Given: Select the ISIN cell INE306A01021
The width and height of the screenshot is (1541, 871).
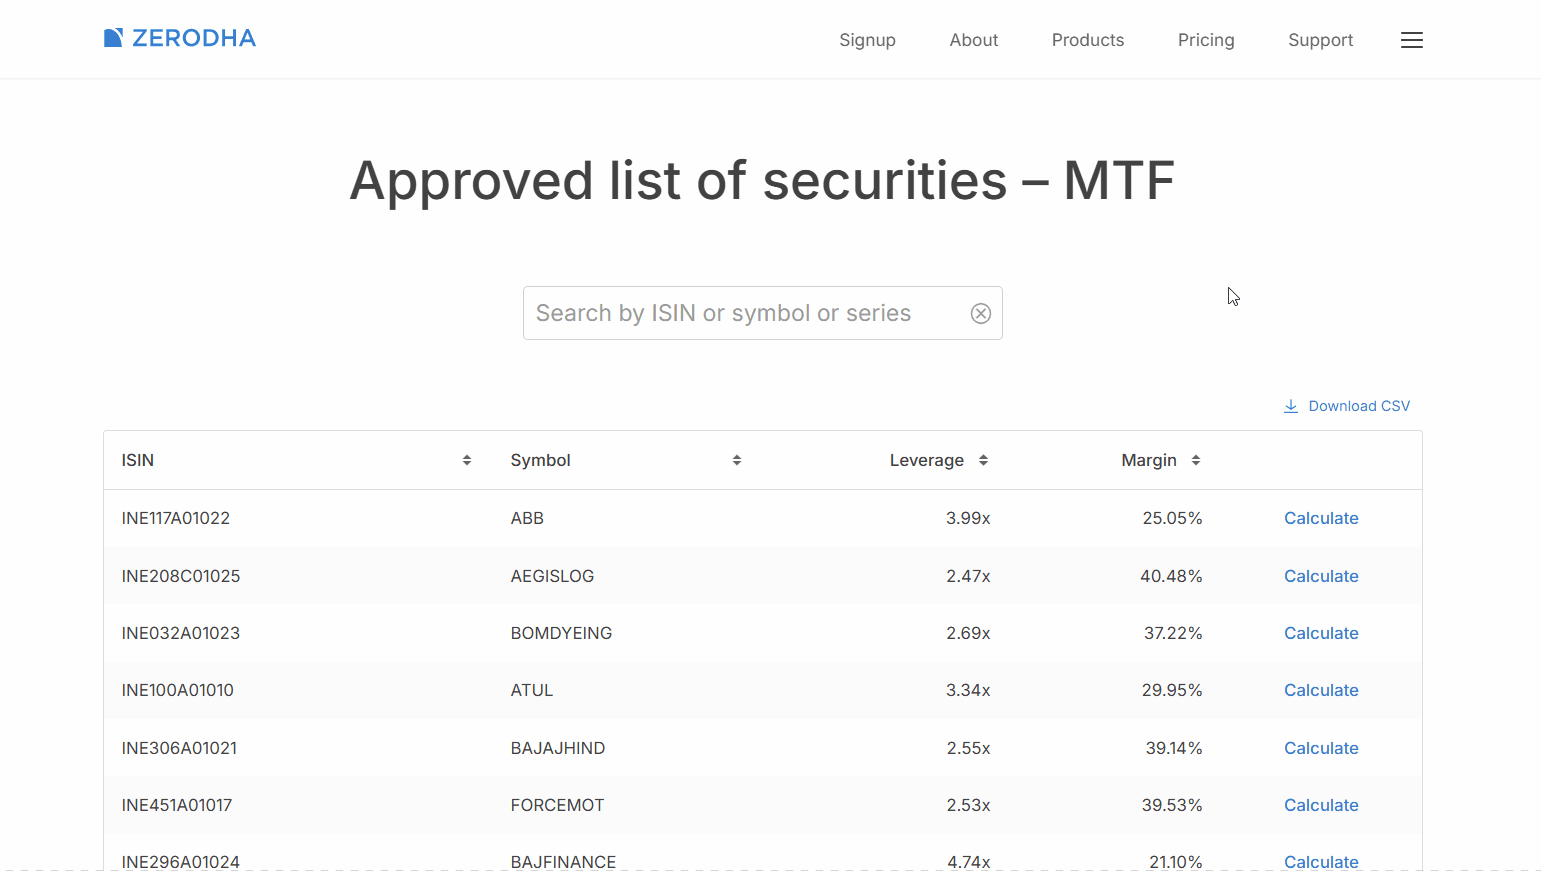Looking at the screenshot, I should [x=179, y=748].
